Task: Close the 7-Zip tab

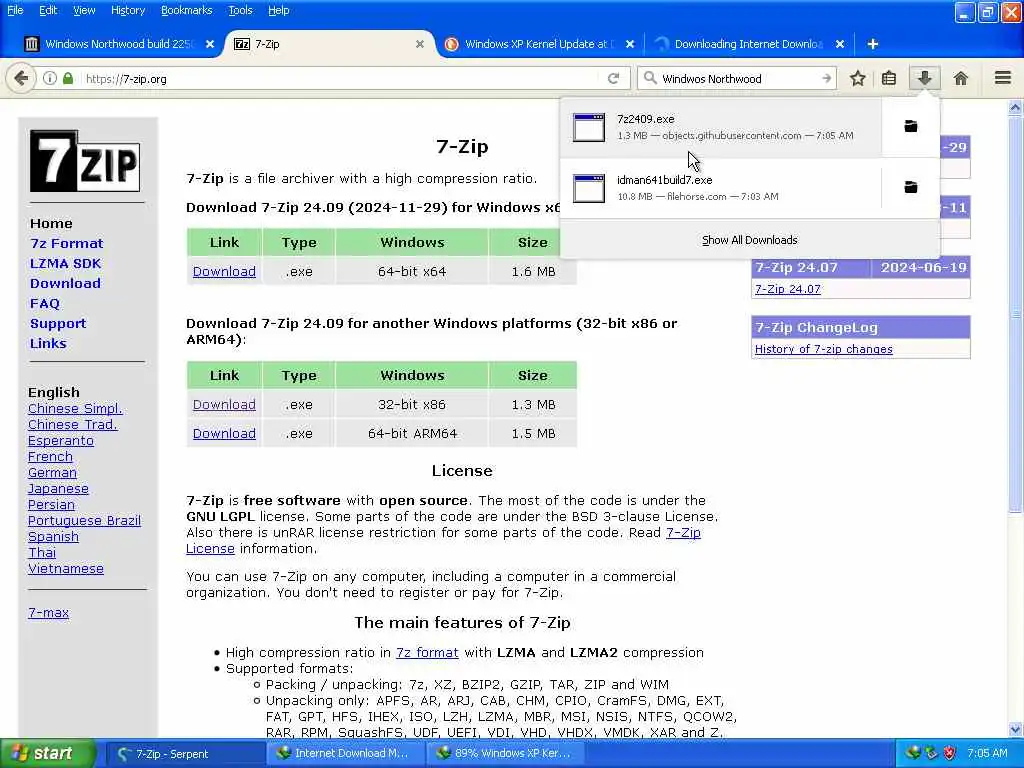Action: point(420,44)
